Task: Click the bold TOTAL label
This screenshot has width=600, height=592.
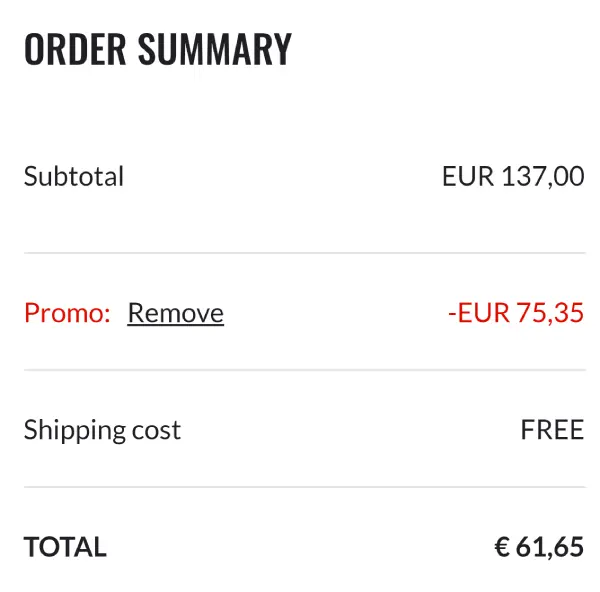Action: coord(65,546)
